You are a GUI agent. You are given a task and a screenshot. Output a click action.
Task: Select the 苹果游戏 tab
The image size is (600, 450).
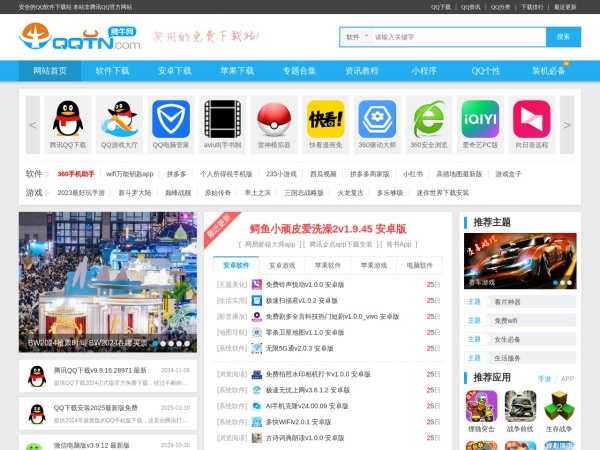point(374,265)
